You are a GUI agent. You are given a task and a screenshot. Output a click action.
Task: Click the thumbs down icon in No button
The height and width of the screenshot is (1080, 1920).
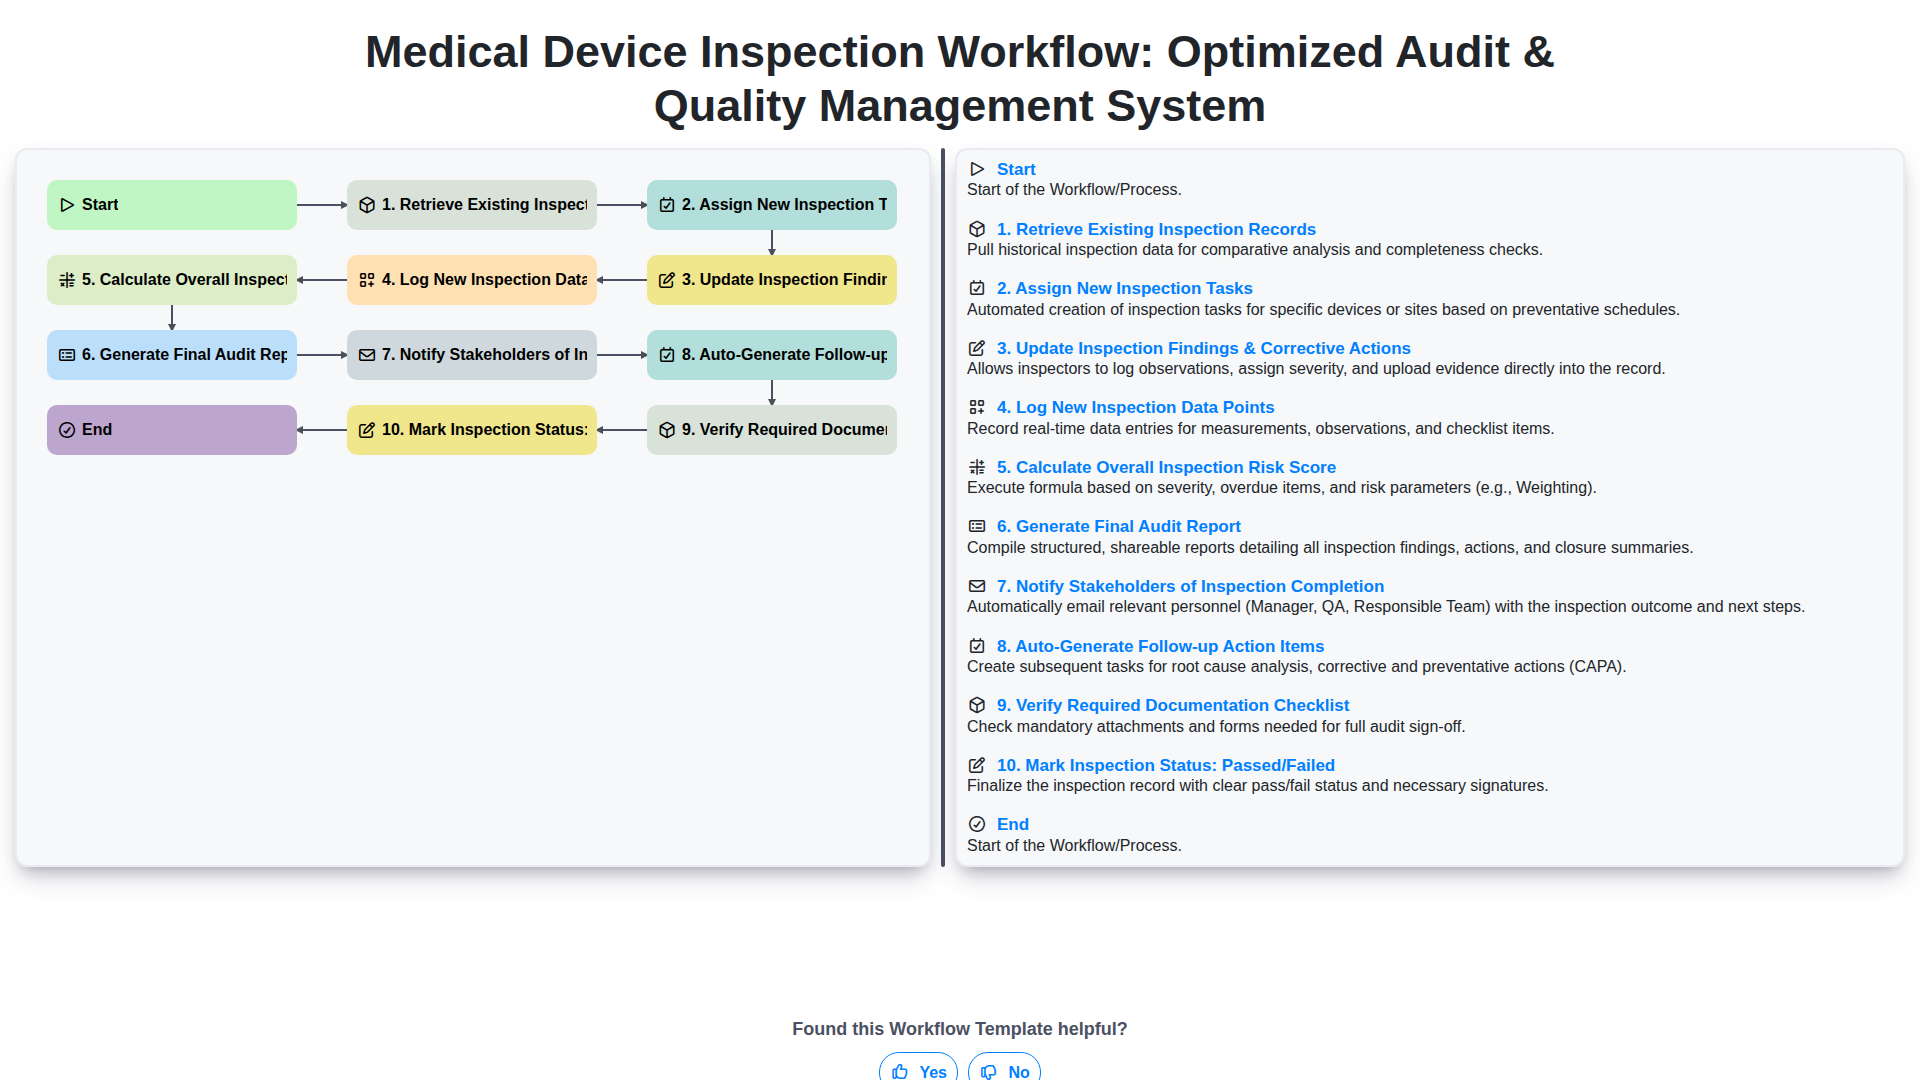tap(989, 1071)
